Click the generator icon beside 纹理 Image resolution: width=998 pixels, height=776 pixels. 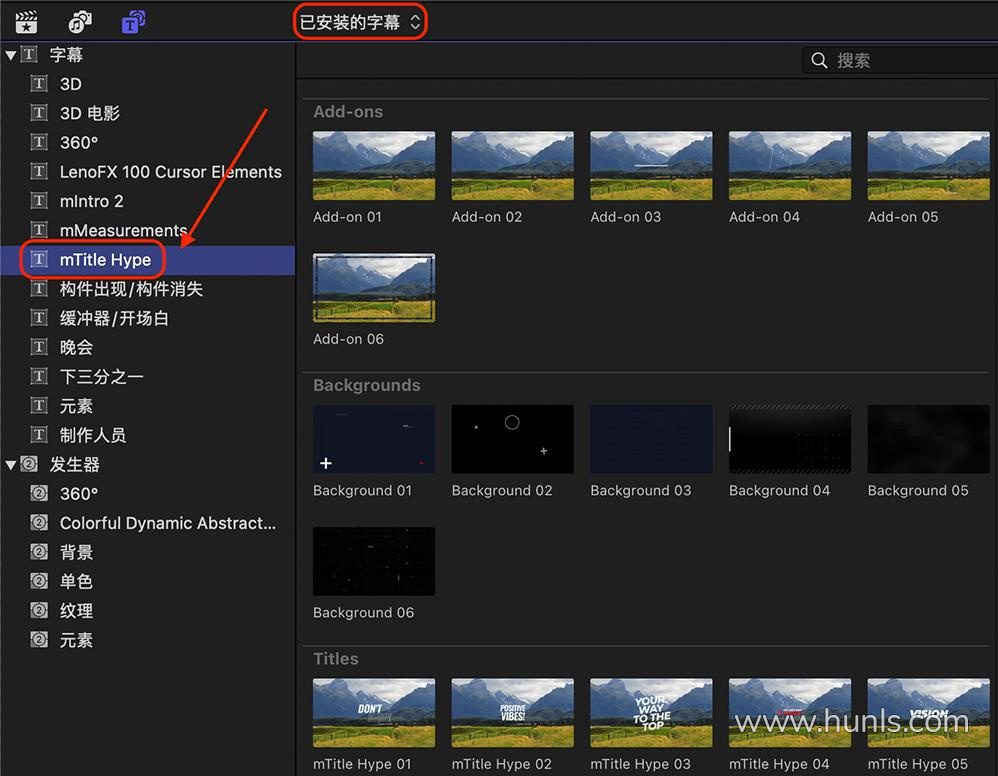(x=39, y=610)
